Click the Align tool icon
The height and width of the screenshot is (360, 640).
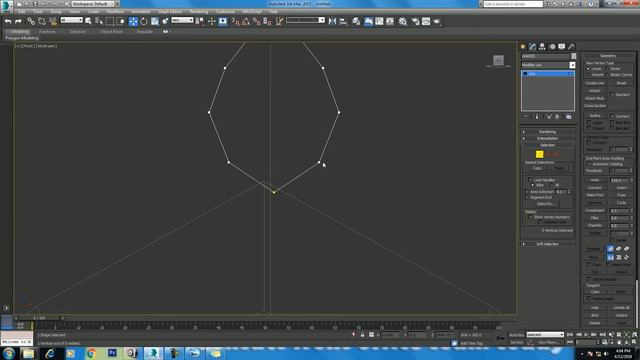pos(343,21)
